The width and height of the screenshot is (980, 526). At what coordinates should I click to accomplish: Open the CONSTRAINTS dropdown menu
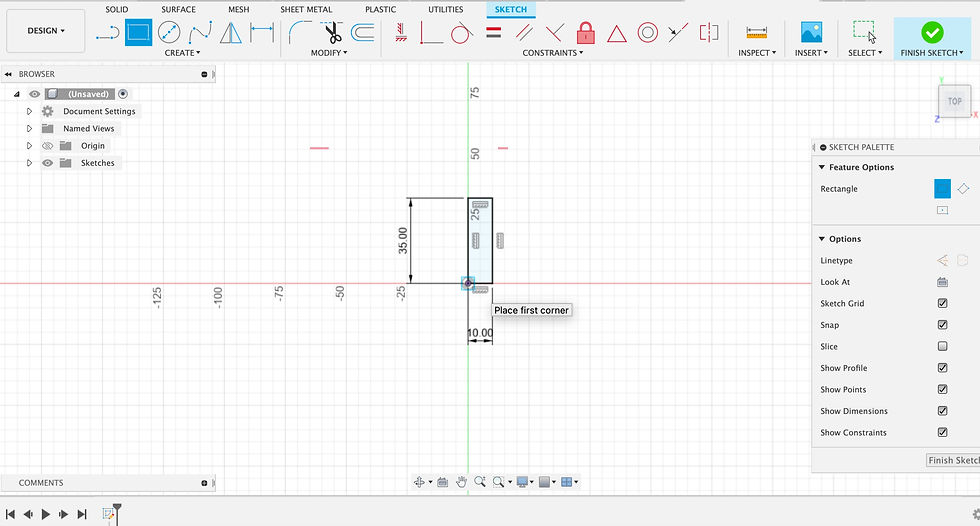552,53
